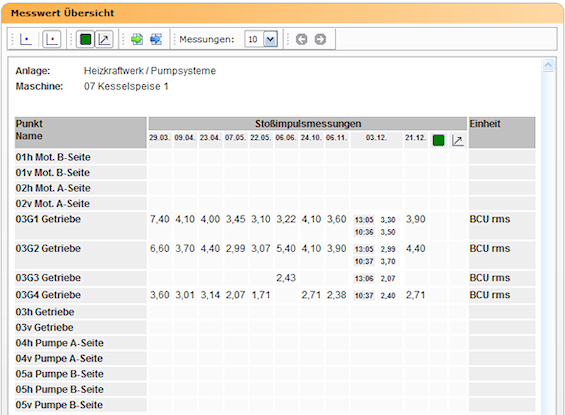This screenshot has width=565, height=415.
Task: Select the 06.11. date column header
Action: [x=337, y=138]
